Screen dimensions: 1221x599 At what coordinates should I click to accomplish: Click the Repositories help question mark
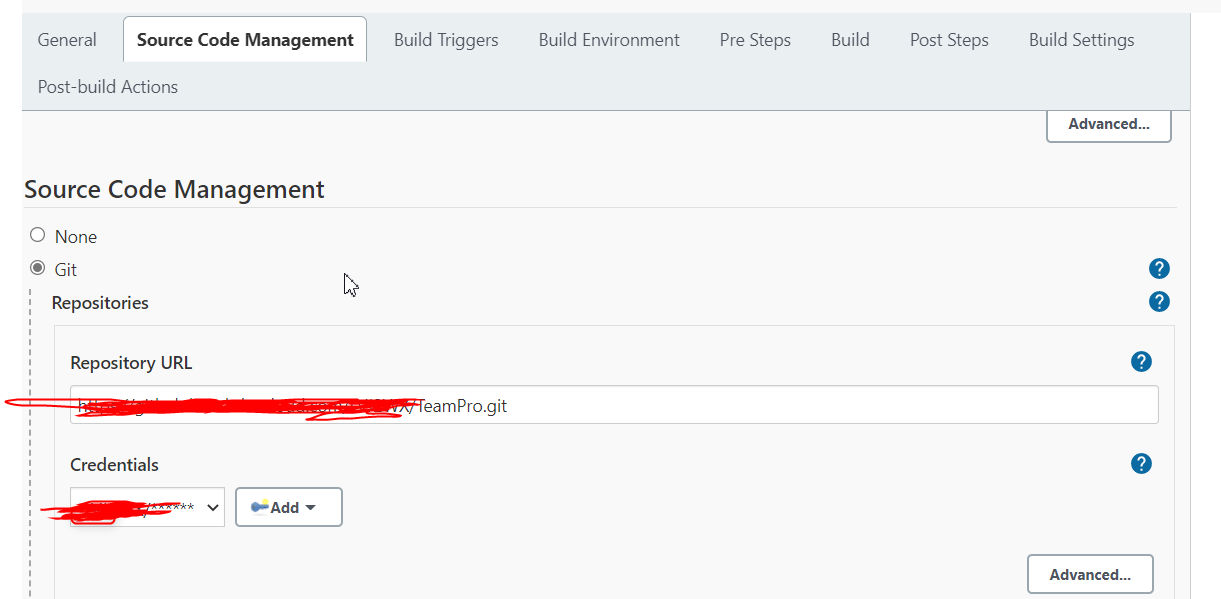(x=1159, y=301)
